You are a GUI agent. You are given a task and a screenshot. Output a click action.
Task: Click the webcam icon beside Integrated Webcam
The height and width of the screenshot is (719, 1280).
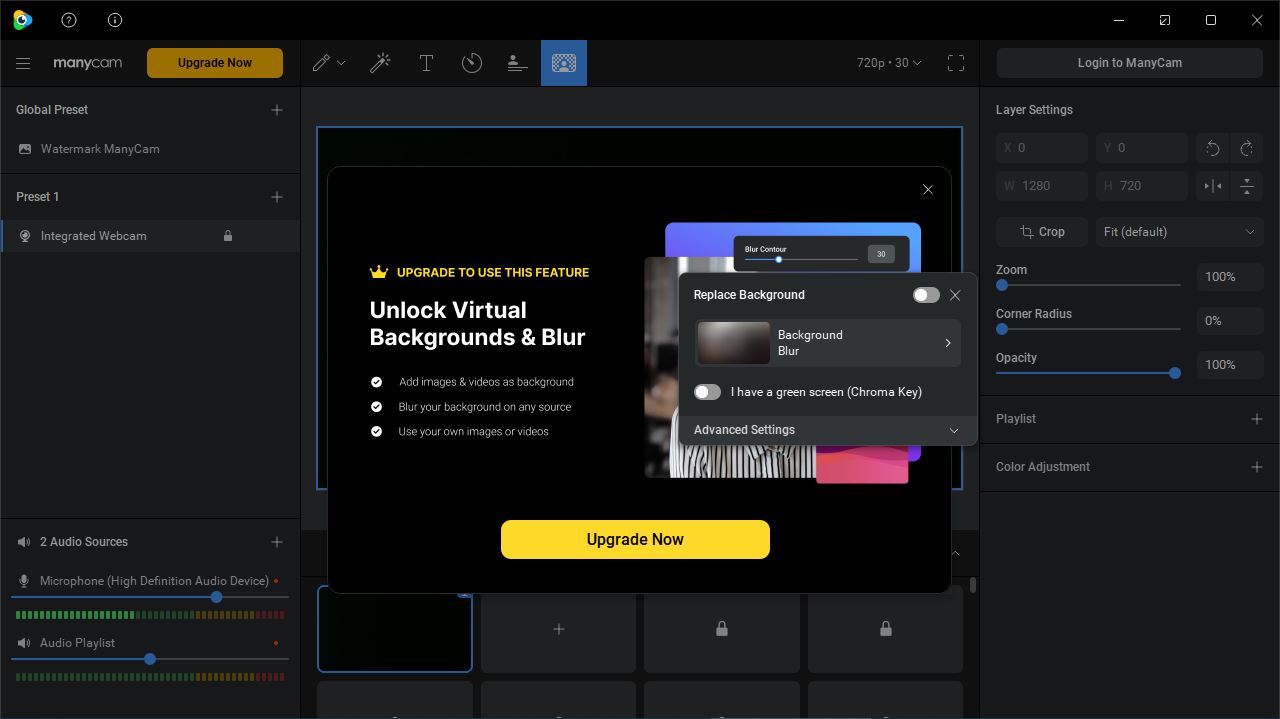coord(25,236)
